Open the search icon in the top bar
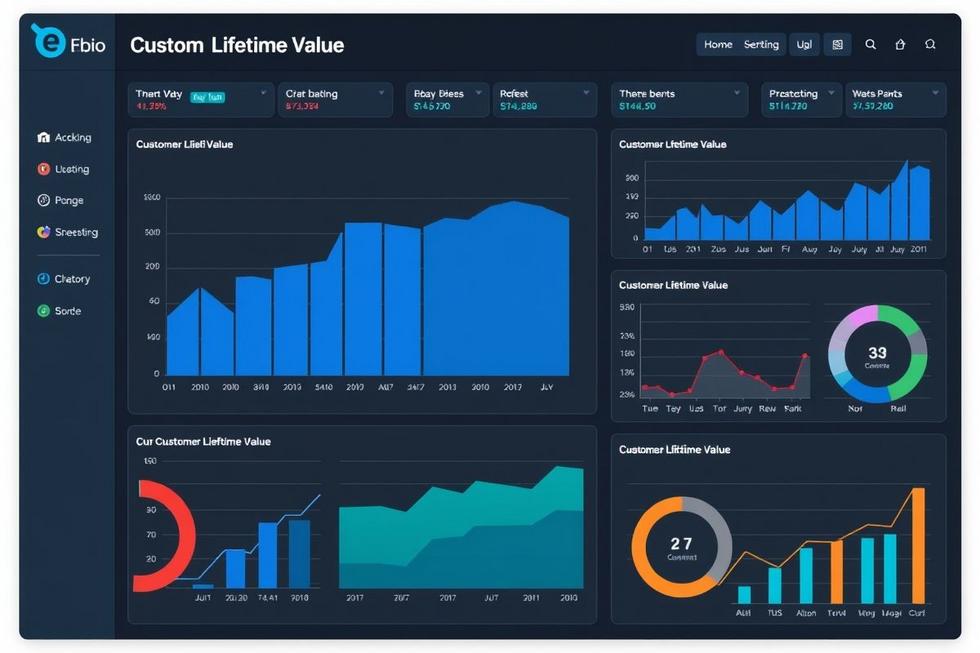This screenshot has width=980, height=653. tap(870, 43)
